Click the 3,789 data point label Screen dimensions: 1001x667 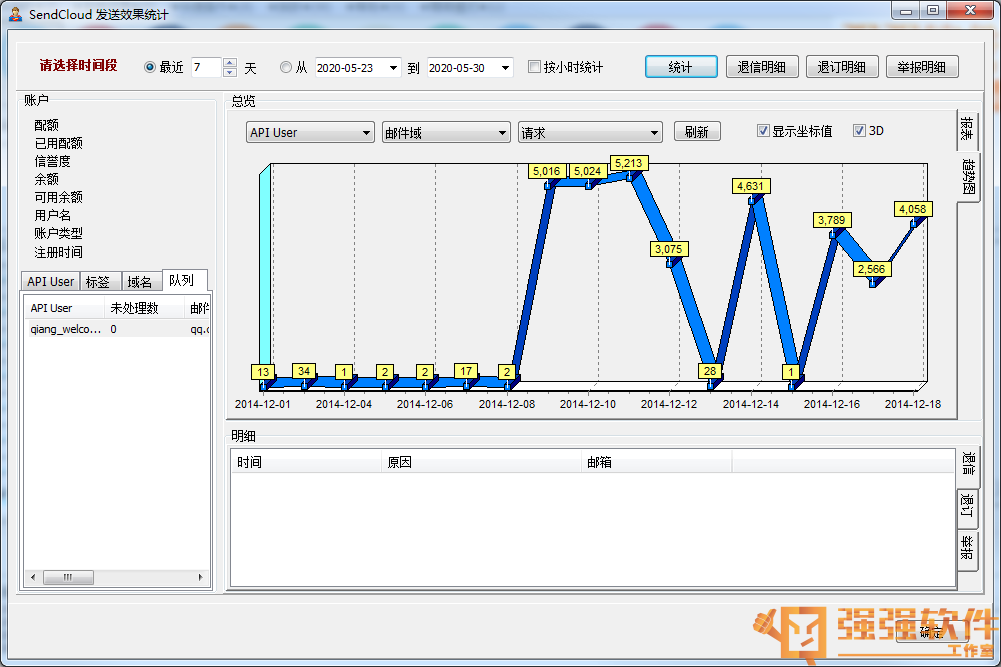click(832, 220)
